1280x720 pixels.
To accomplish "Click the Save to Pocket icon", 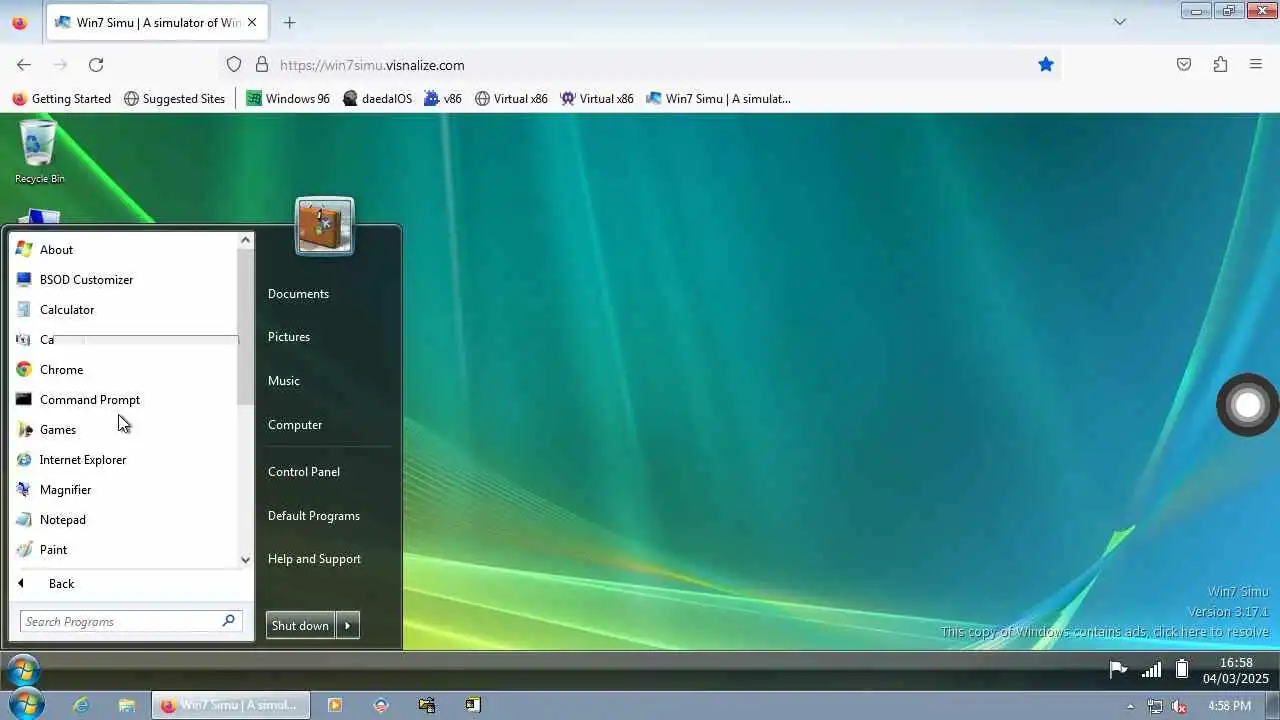I will 1184,64.
